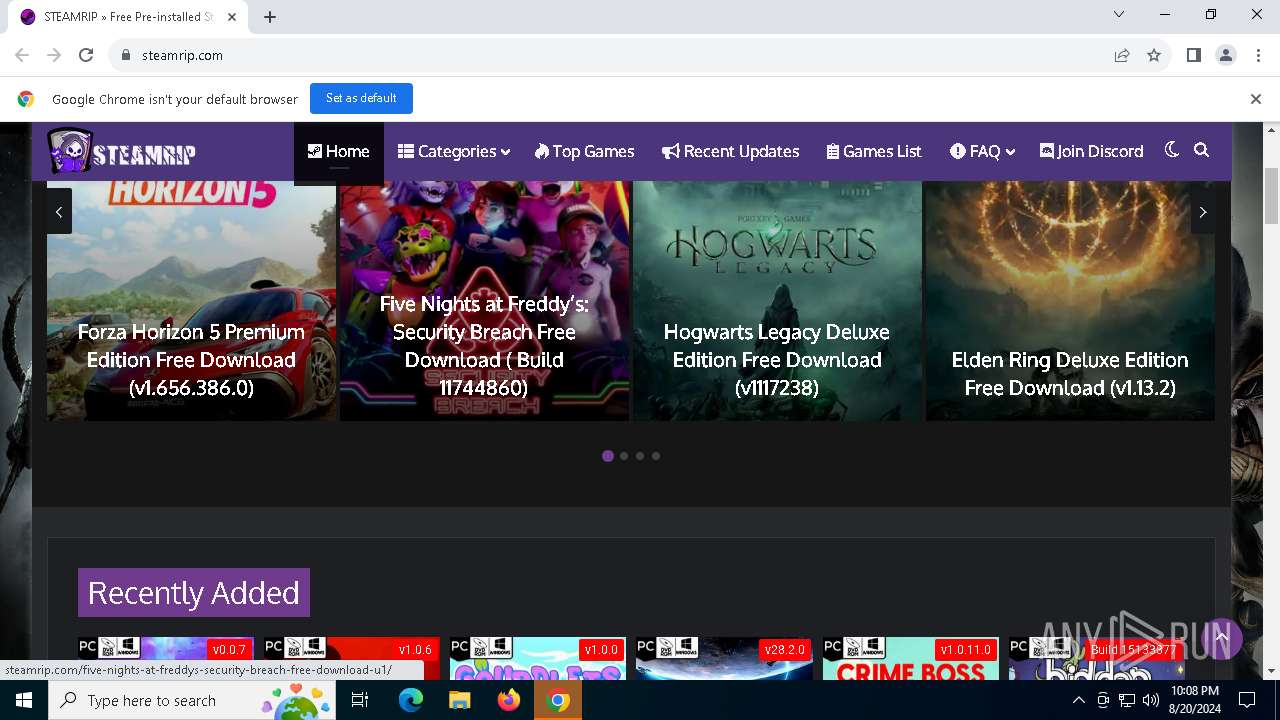Open the Join Discord link

tap(1091, 151)
